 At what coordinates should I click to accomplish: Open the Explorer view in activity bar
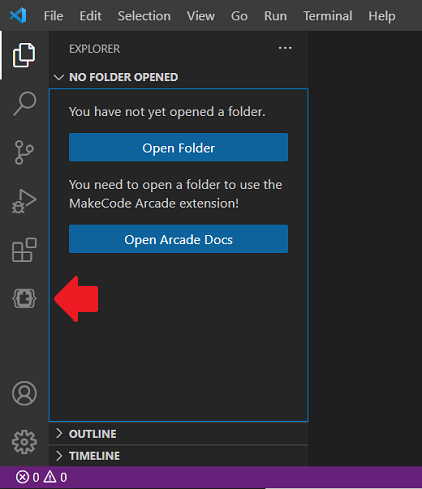[24, 55]
